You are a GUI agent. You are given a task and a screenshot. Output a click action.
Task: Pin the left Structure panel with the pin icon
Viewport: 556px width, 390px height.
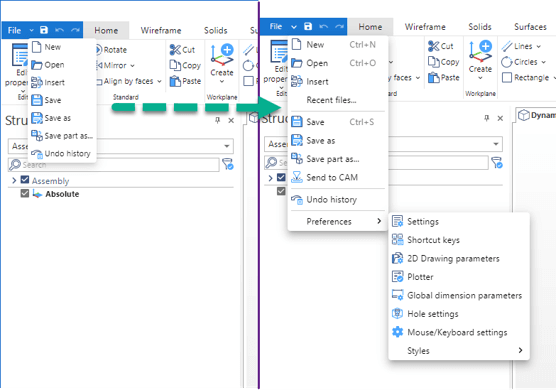coord(217,121)
